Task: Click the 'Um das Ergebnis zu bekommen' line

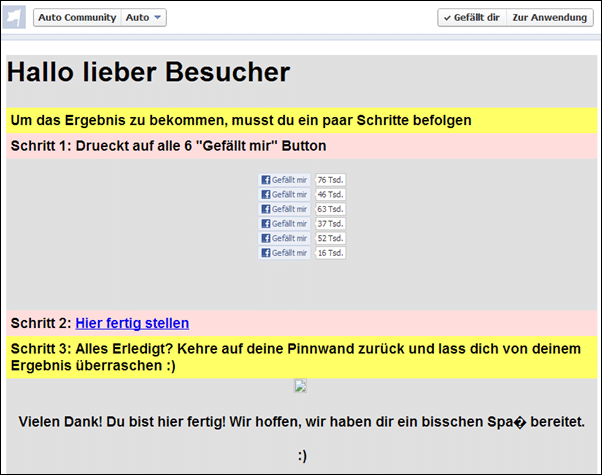Action: [x=241, y=120]
